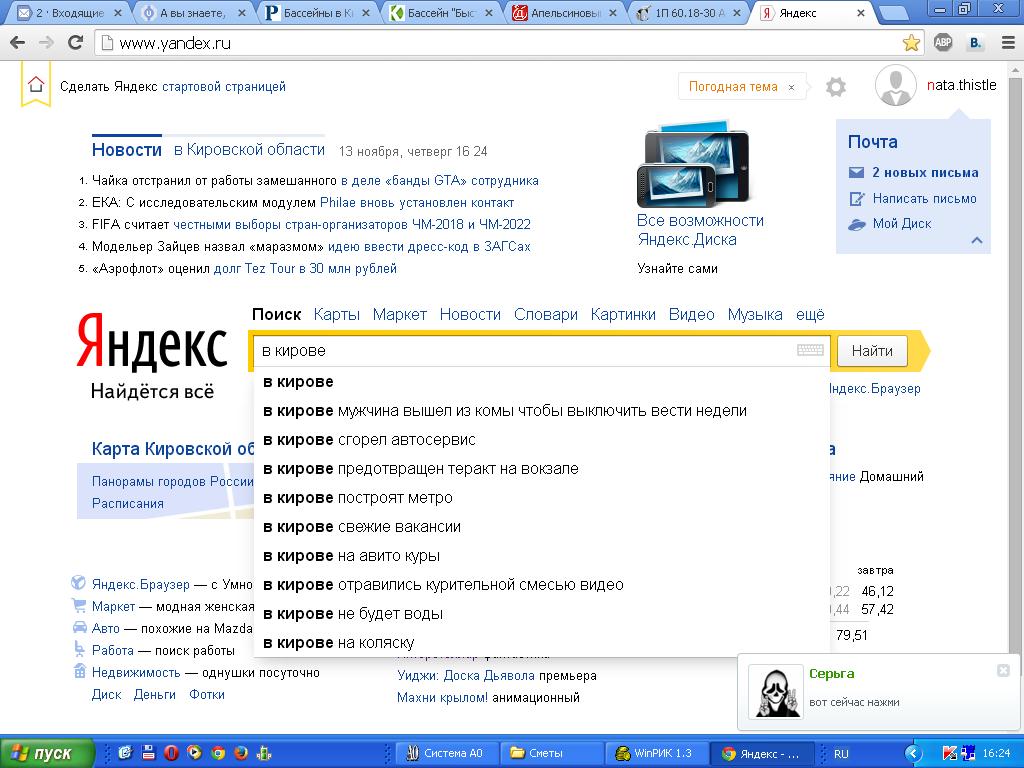Open the стартовой страницей link

pyautogui.click(x=223, y=86)
